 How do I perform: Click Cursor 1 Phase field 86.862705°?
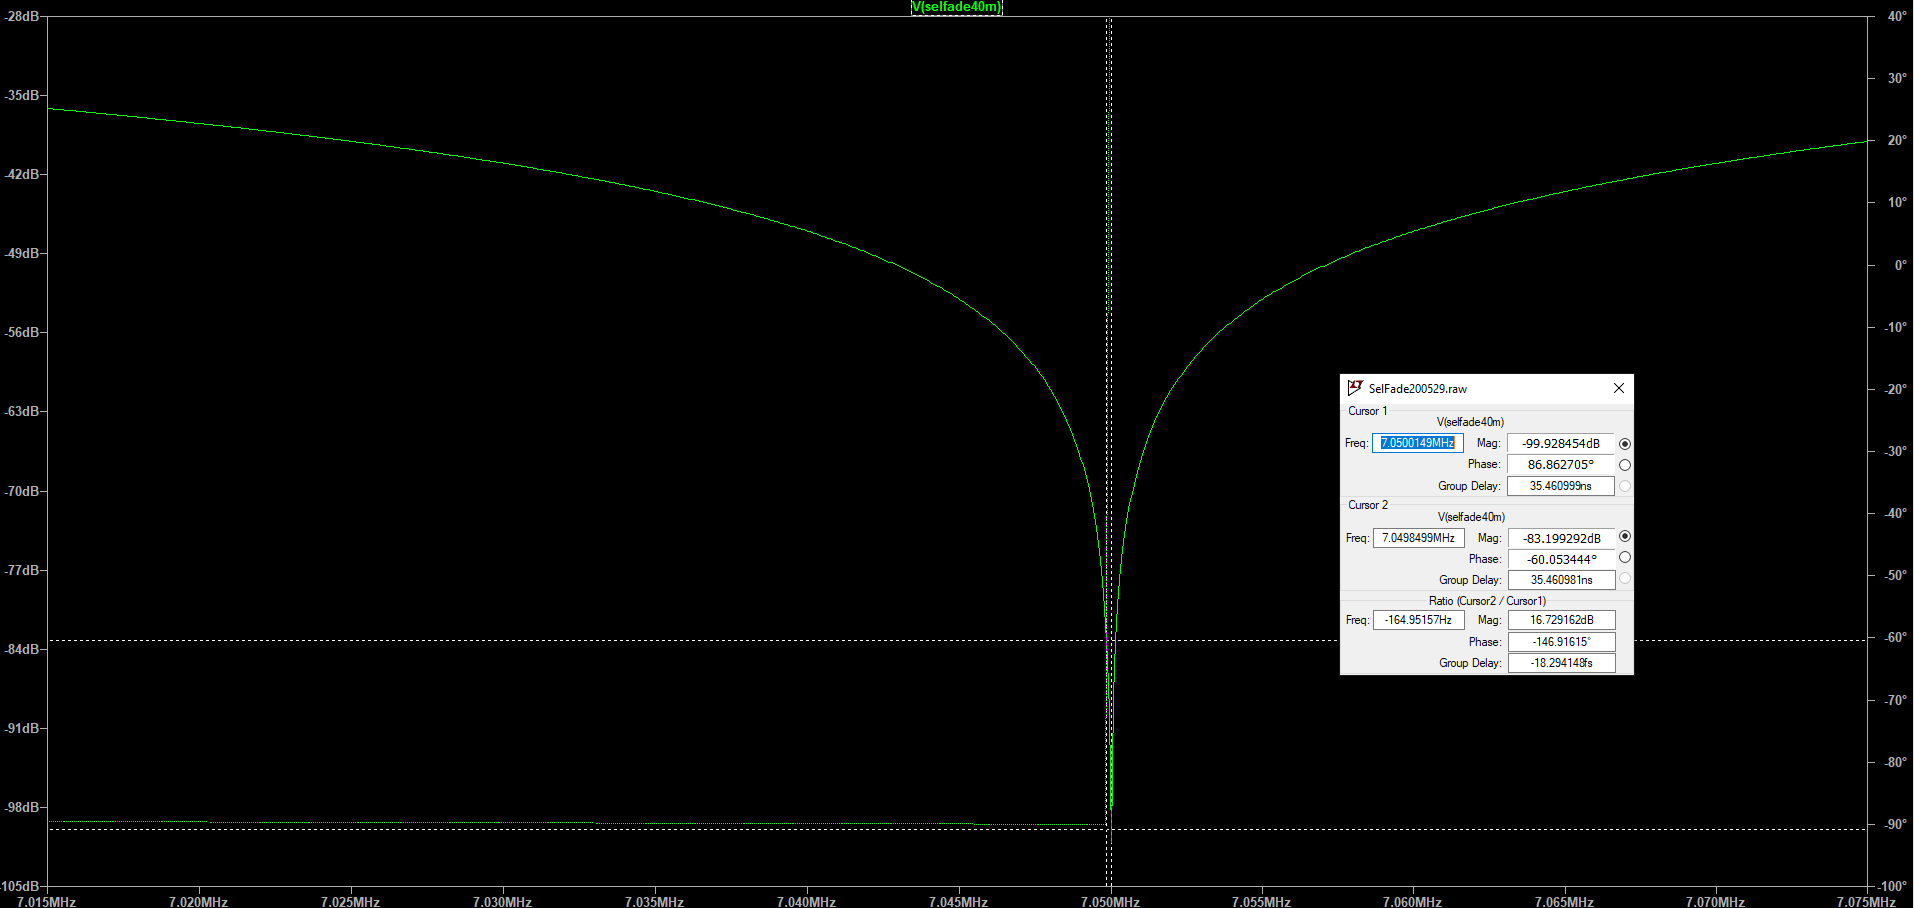1561,465
